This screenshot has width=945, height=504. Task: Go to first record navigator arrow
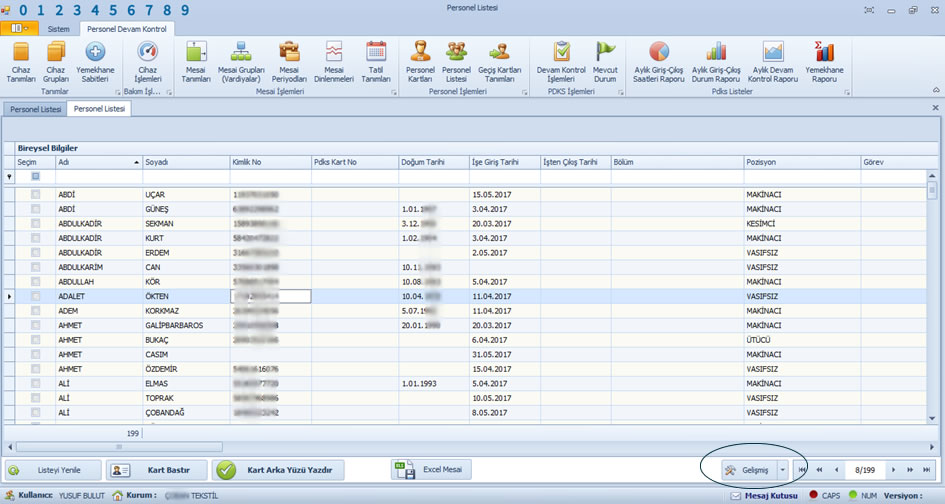coord(802,470)
